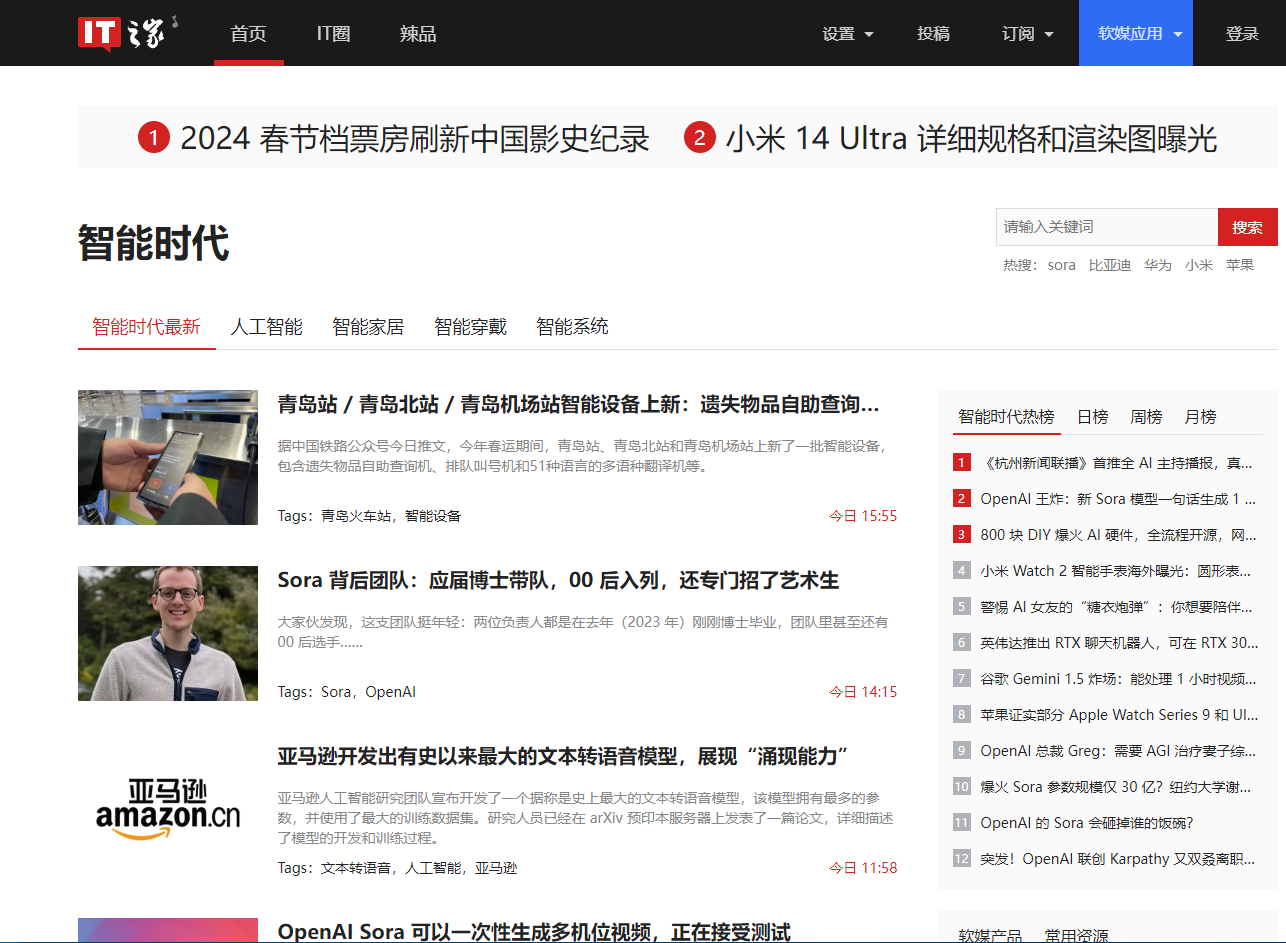Open the 设置 dropdown menu
This screenshot has width=1286, height=943.
[x=847, y=34]
